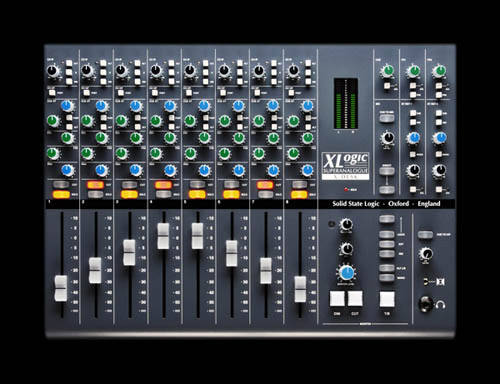Click the channel 4 fader cap
The width and height of the screenshot is (500, 384).
[163, 236]
